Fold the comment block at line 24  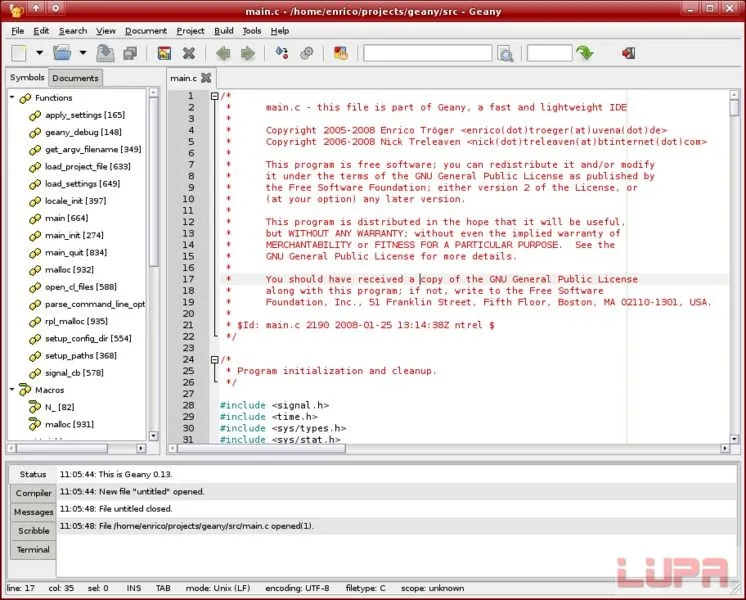(215, 360)
